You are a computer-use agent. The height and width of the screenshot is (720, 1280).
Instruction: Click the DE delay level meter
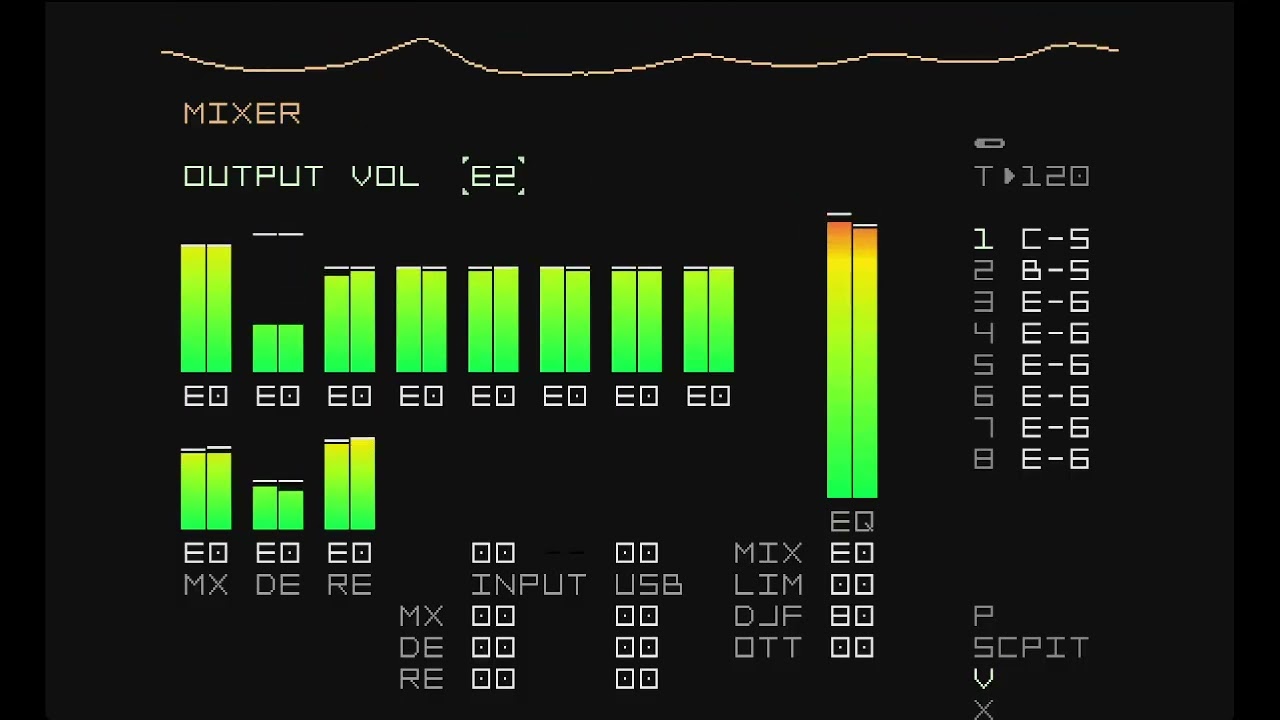point(278,506)
